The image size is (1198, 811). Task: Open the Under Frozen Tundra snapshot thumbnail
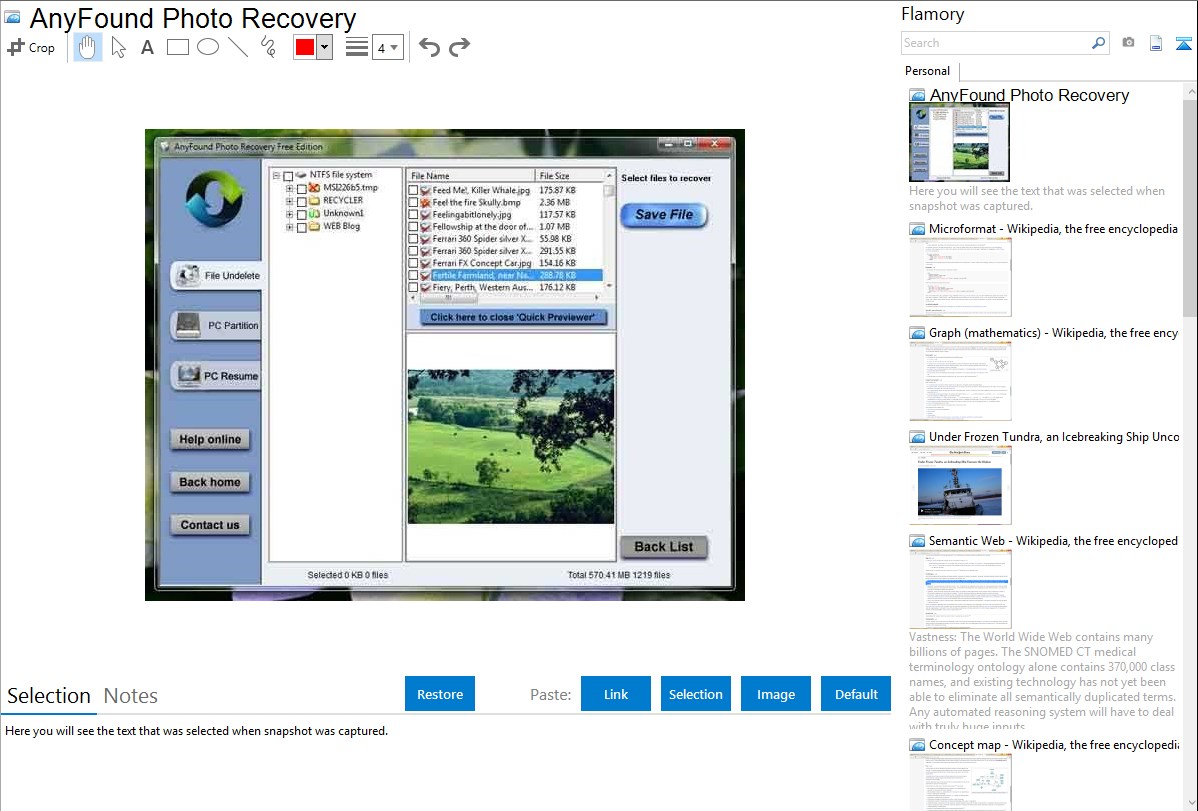click(960, 486)
